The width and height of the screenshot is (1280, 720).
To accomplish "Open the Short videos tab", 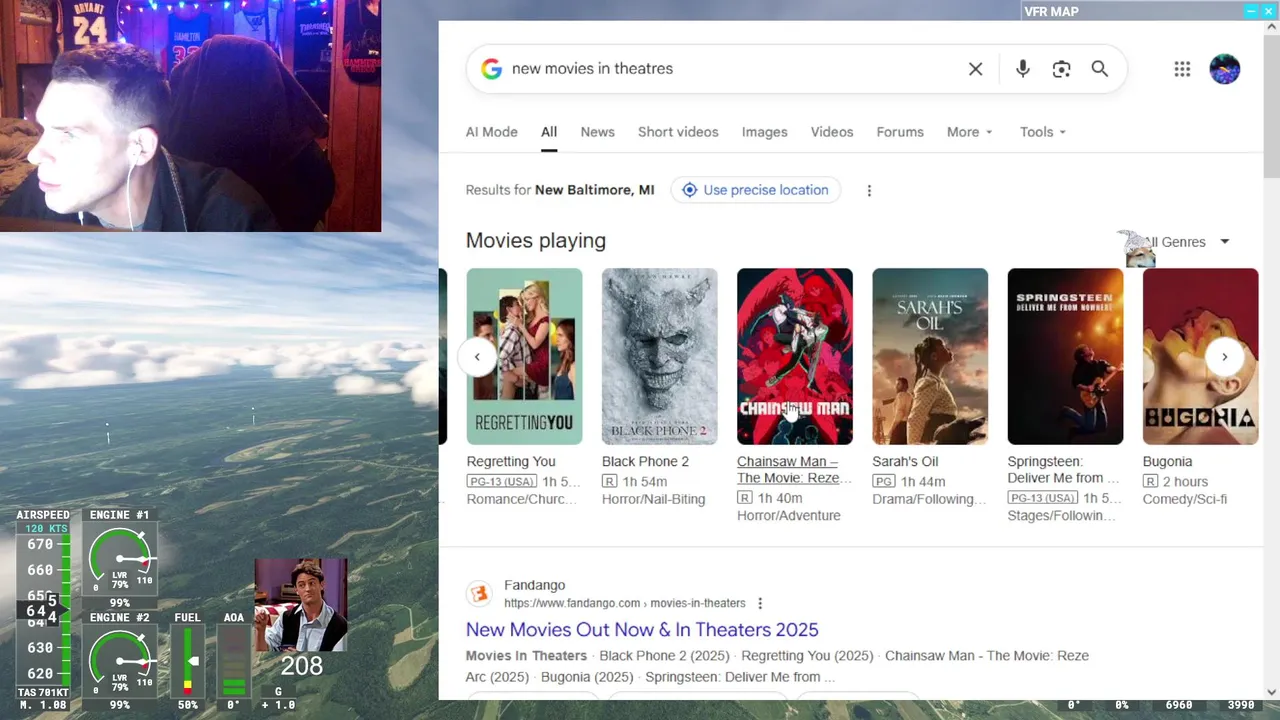I will [678, 132].
